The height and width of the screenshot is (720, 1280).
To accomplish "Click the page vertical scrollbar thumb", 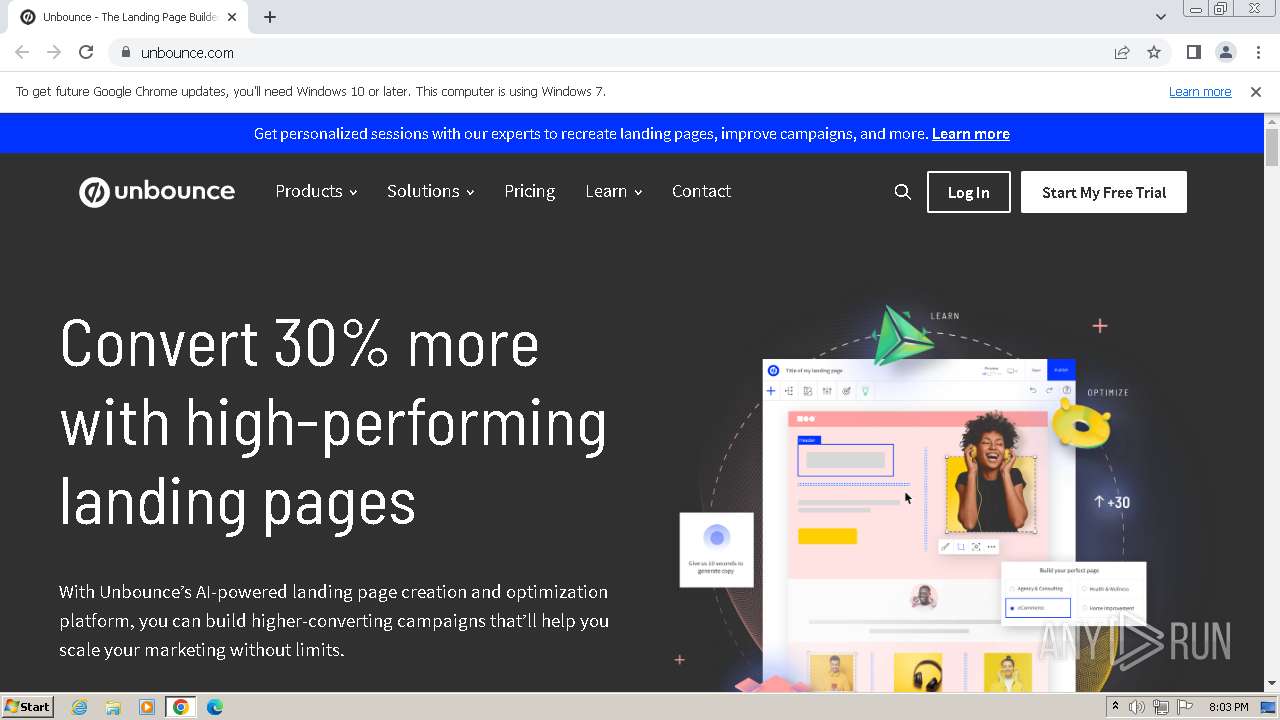I will (1272, 147).
